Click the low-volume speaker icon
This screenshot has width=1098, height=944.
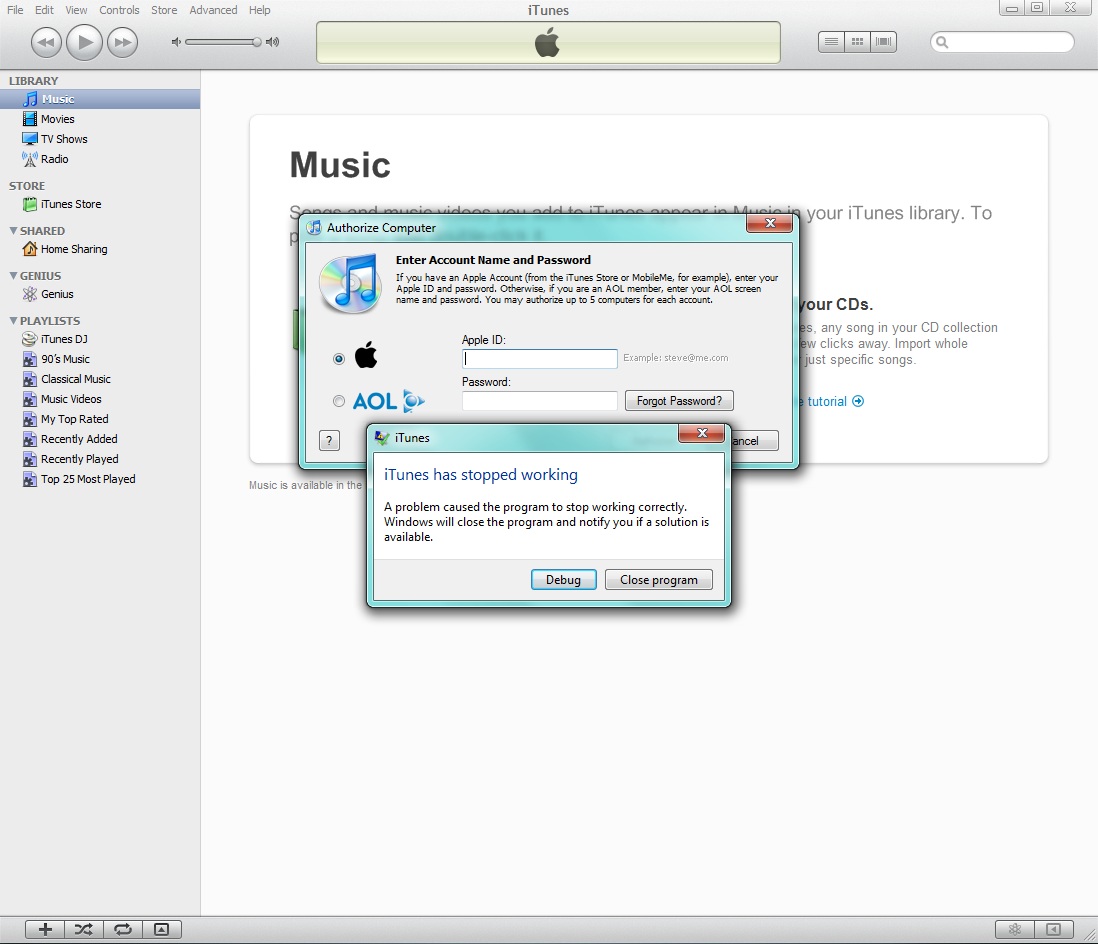click(x=176, y=42)
